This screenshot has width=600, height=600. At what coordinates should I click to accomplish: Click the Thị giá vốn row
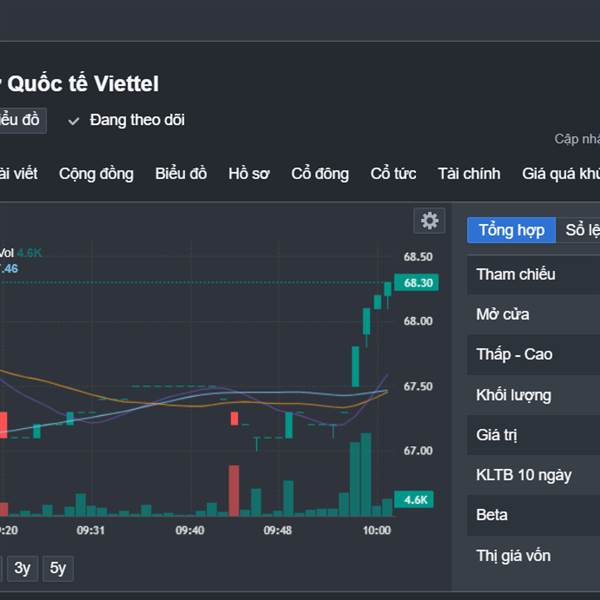[533, 556]
